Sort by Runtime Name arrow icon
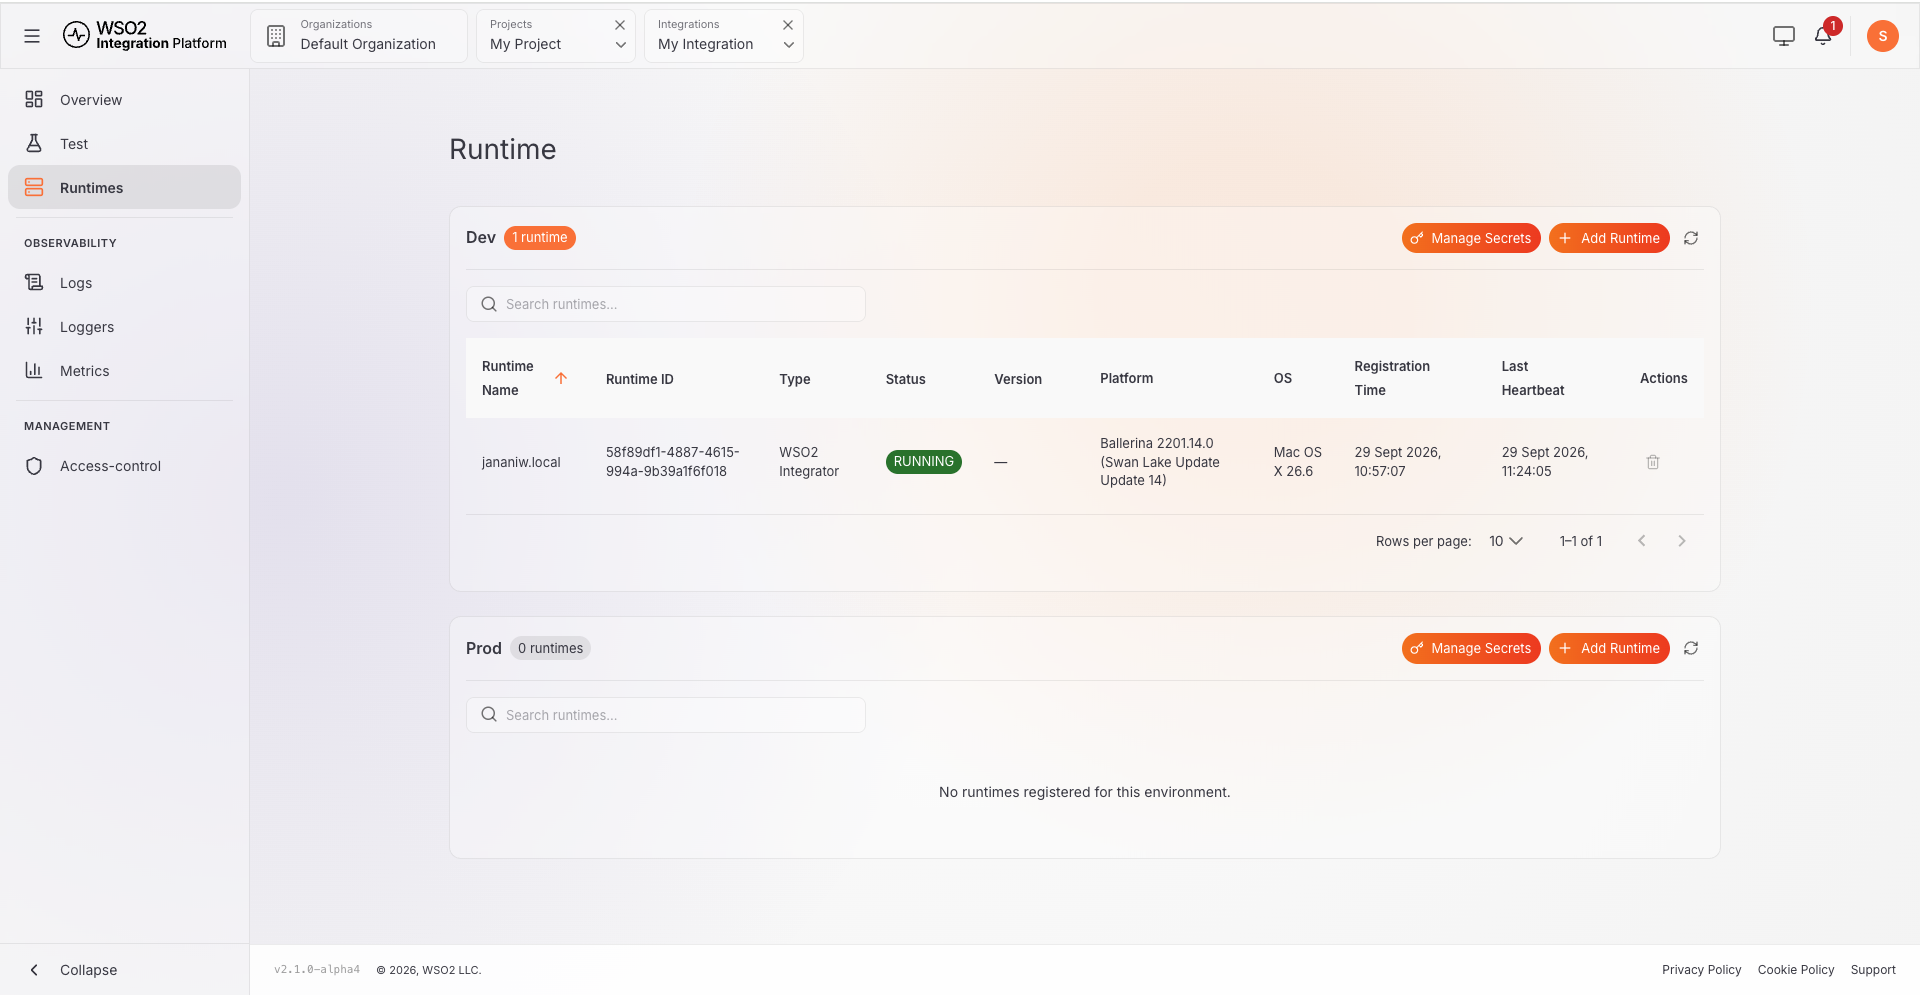The image size is (1920, 995). (561, 378)
